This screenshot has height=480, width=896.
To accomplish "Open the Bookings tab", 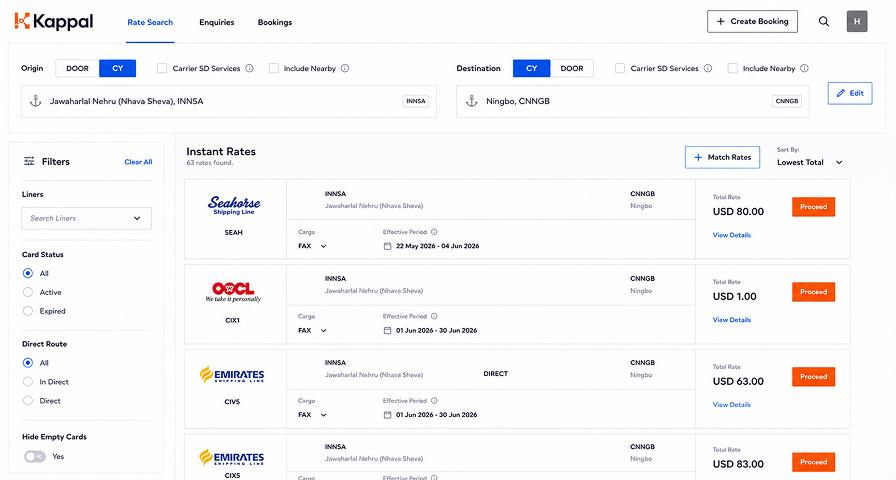I will [x=275, y=22].
